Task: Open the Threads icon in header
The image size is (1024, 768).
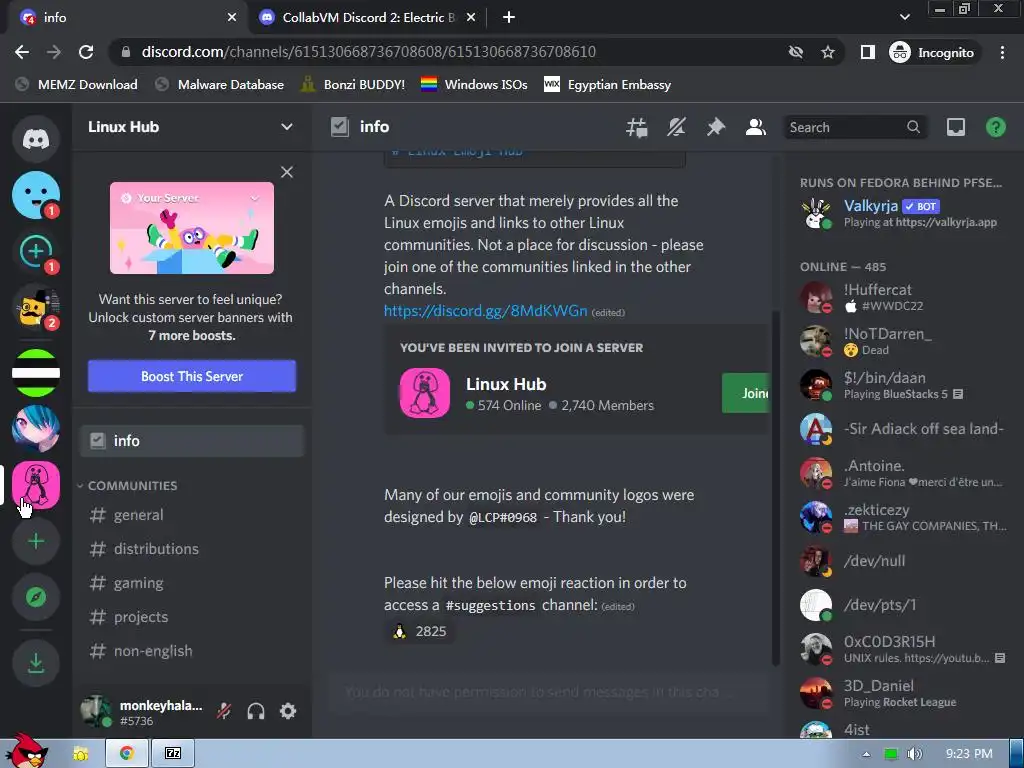Action: (x=637, y=127)
